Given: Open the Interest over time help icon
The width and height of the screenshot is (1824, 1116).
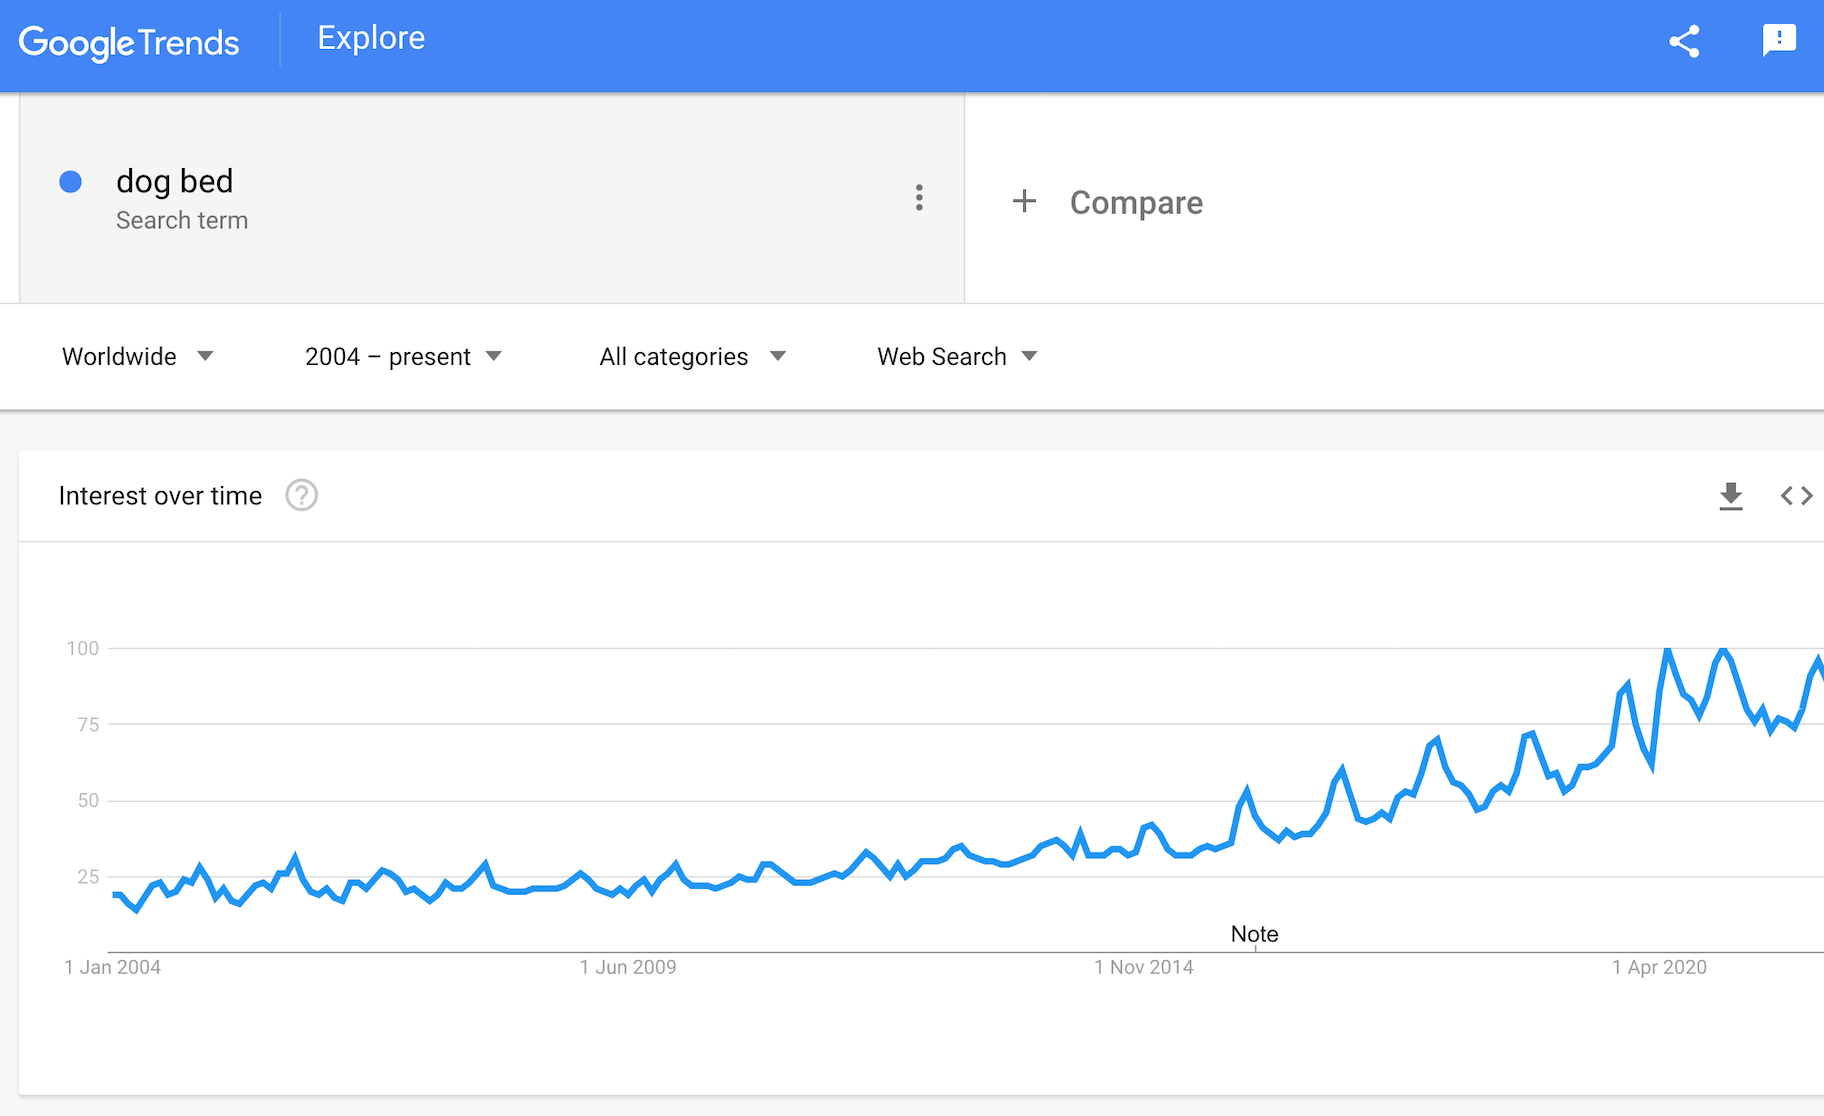Looking at the screenshot, I should (x=301, y=495).
